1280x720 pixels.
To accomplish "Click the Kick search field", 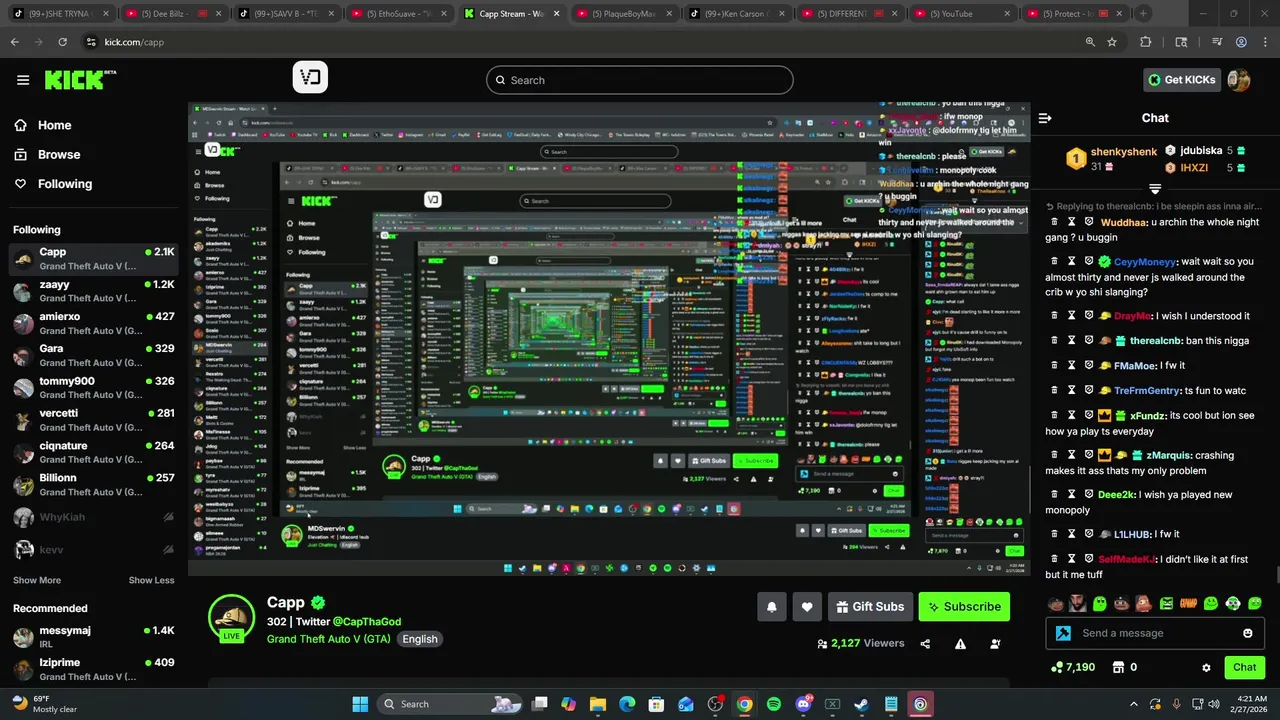I will coord(640,80).
